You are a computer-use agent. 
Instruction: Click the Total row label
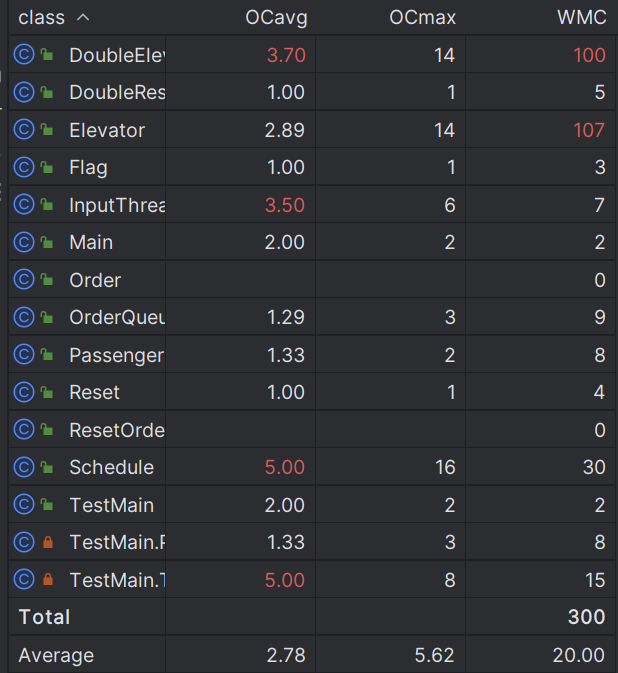44,617
